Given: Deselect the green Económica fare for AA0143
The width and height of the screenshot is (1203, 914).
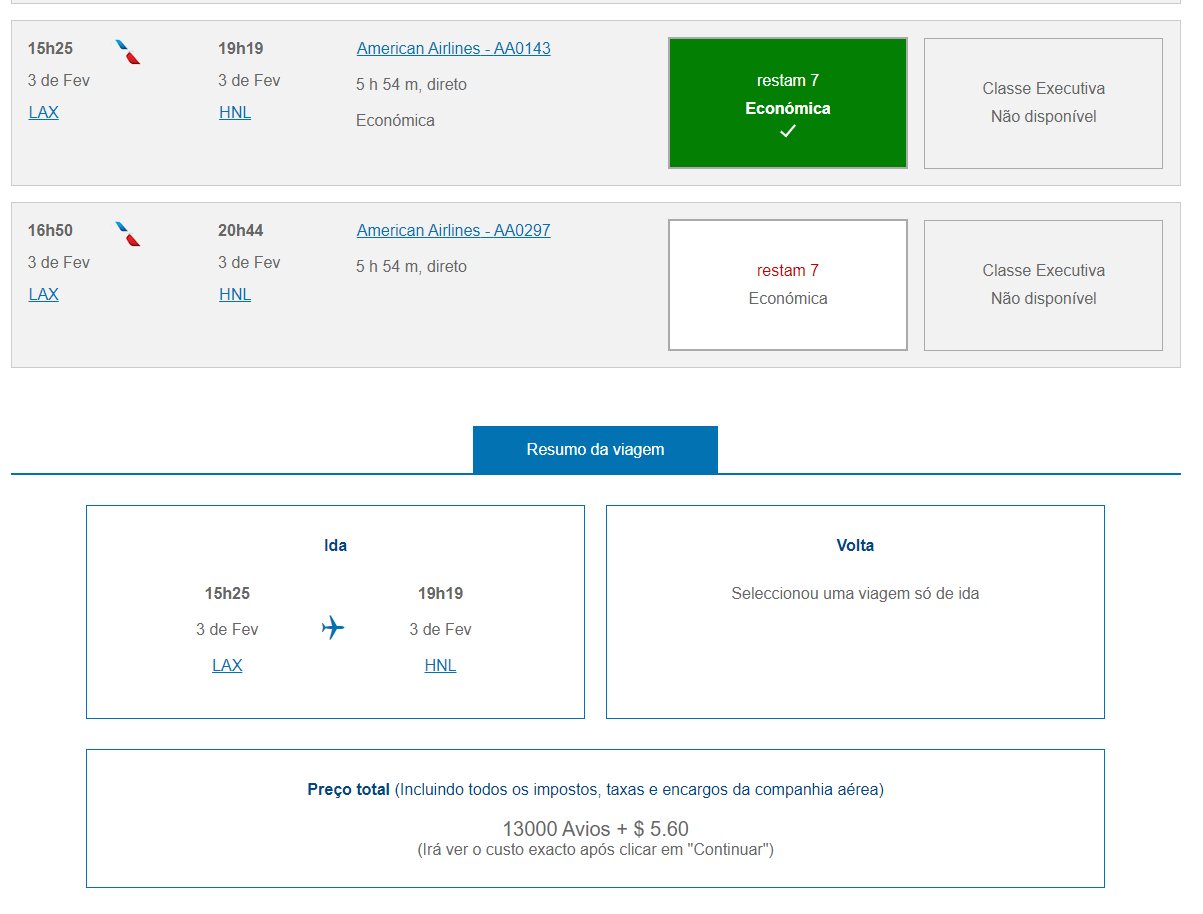Looking at the screenshot, I should click(x=788, y=103).
